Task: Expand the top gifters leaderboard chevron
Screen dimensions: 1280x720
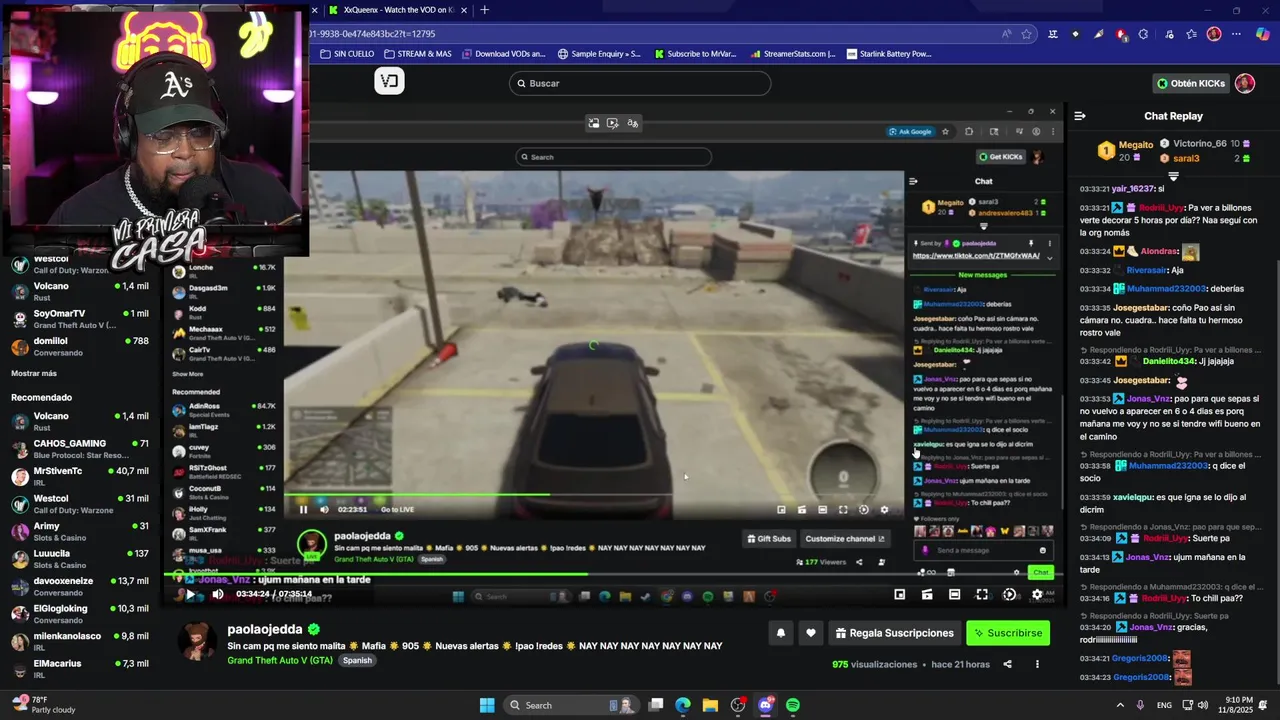Action: [x=1174, y=176]
